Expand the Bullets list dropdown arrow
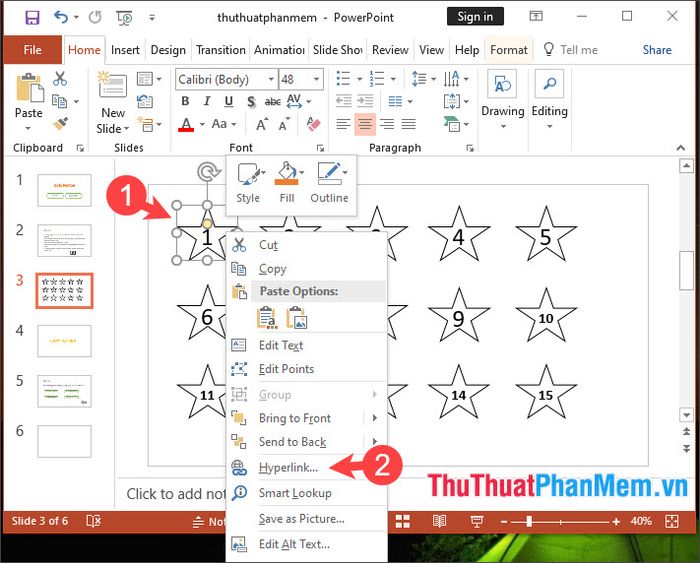 click(359, 79)
